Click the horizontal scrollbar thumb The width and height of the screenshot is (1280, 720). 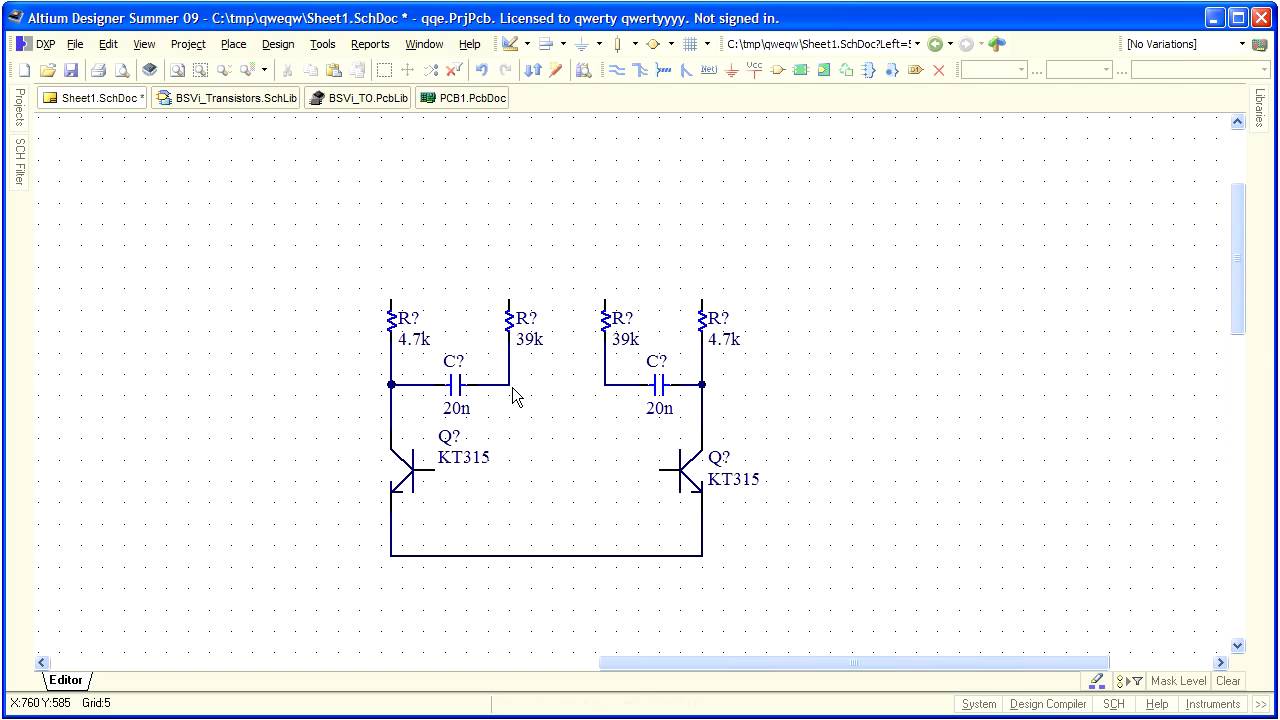pos(854,662)
